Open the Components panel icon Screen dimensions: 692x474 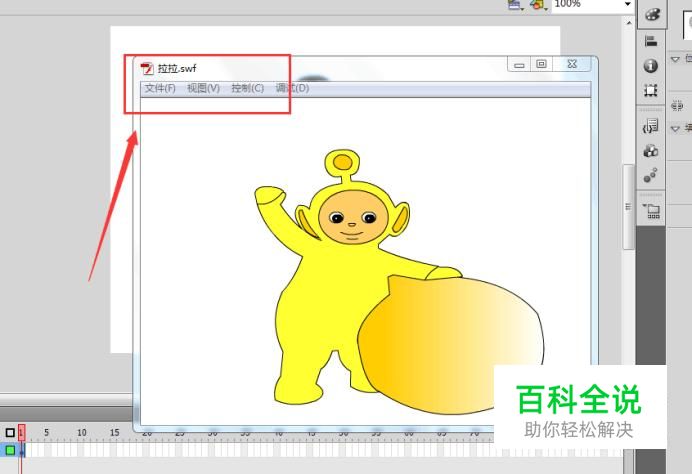(651, 151)
